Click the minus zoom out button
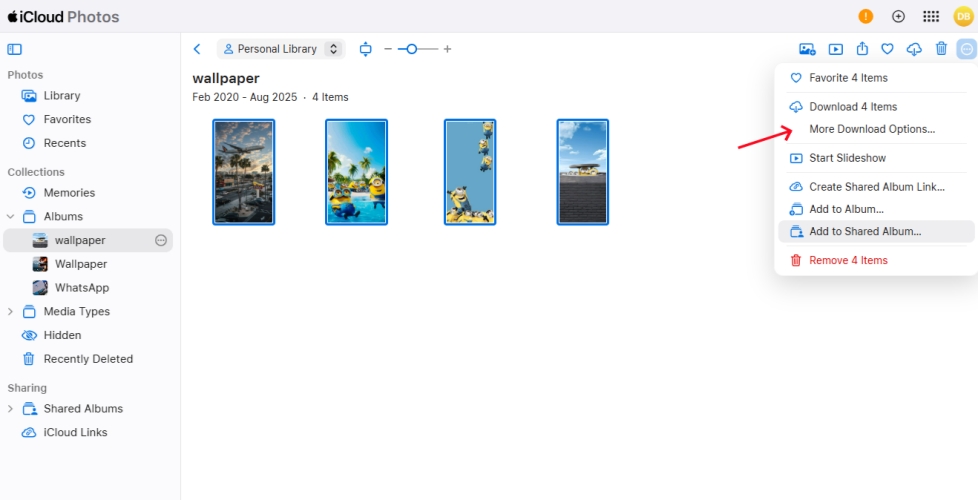The image size is (978, 500). [x=388, y=49]
